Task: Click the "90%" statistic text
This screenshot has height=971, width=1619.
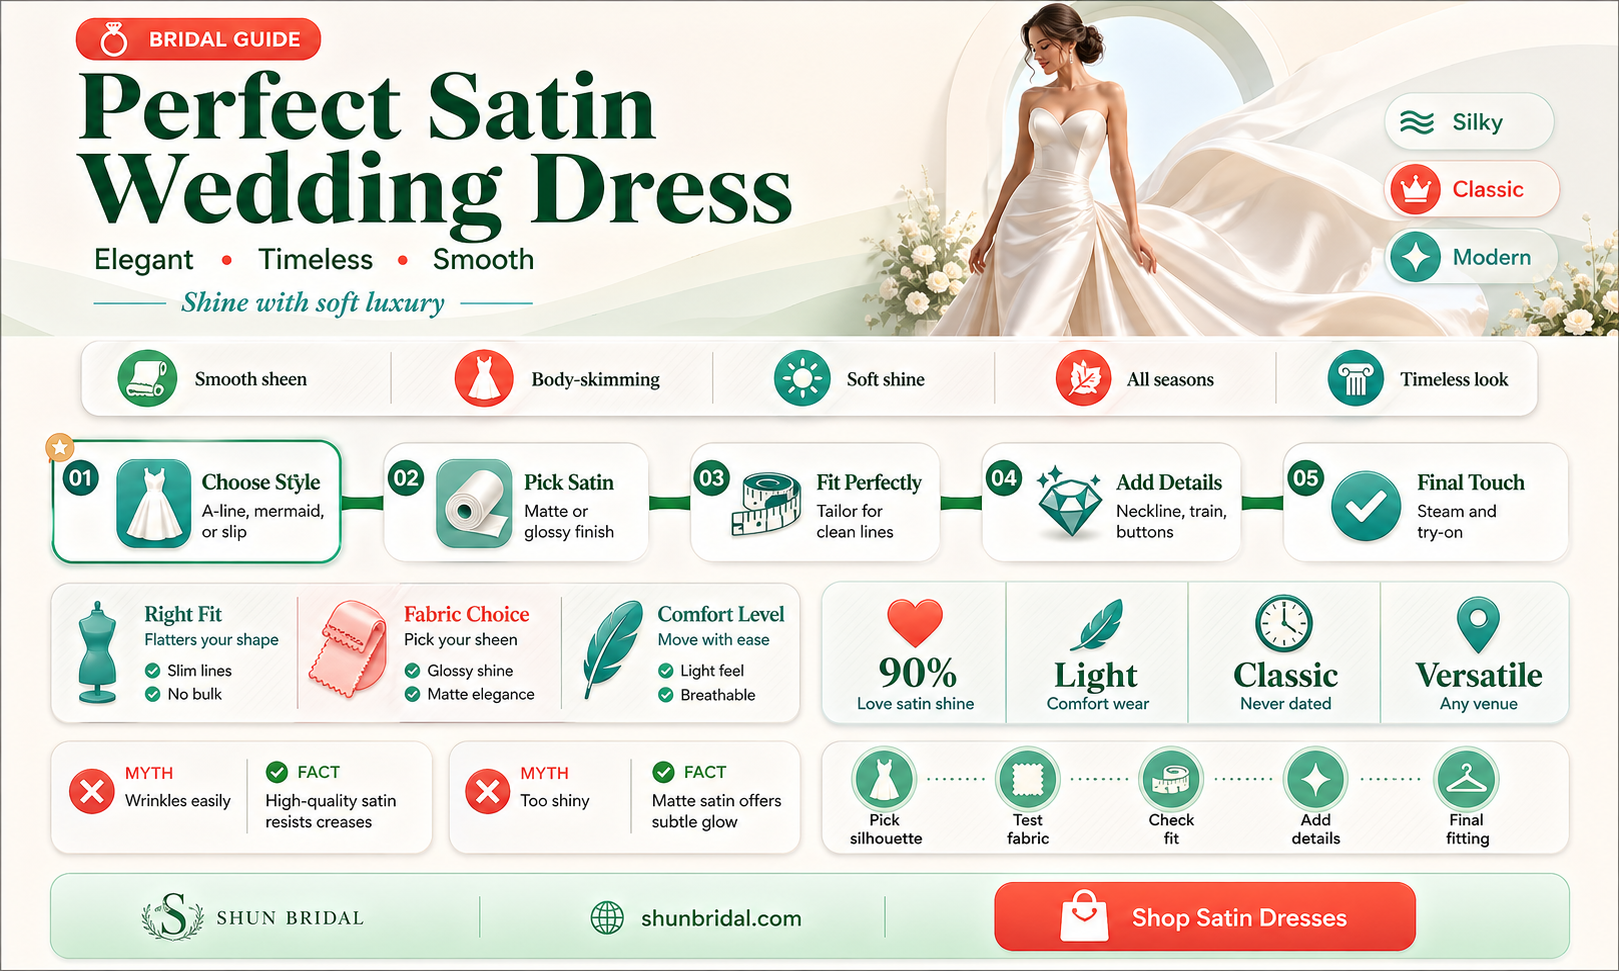Action: [917, 674]
